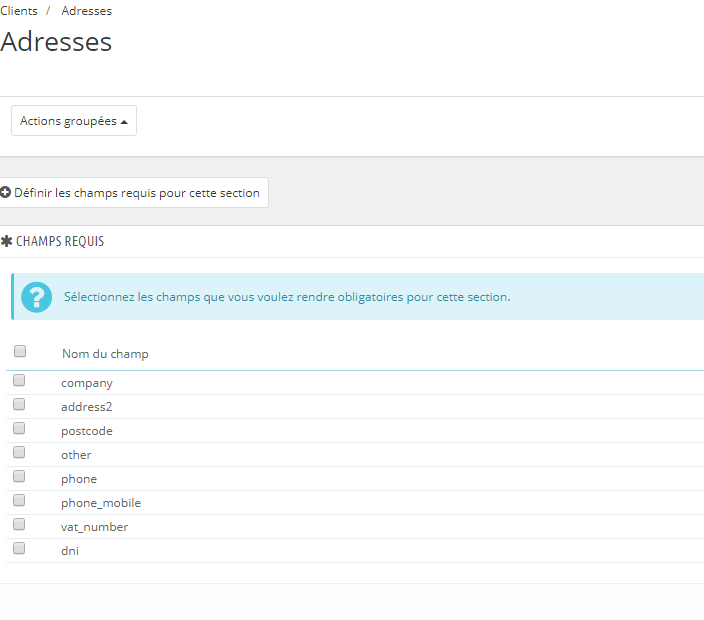This screenshot has height=620, width=704.
Task: Check the company field checkbox
Action: [19, 380]
